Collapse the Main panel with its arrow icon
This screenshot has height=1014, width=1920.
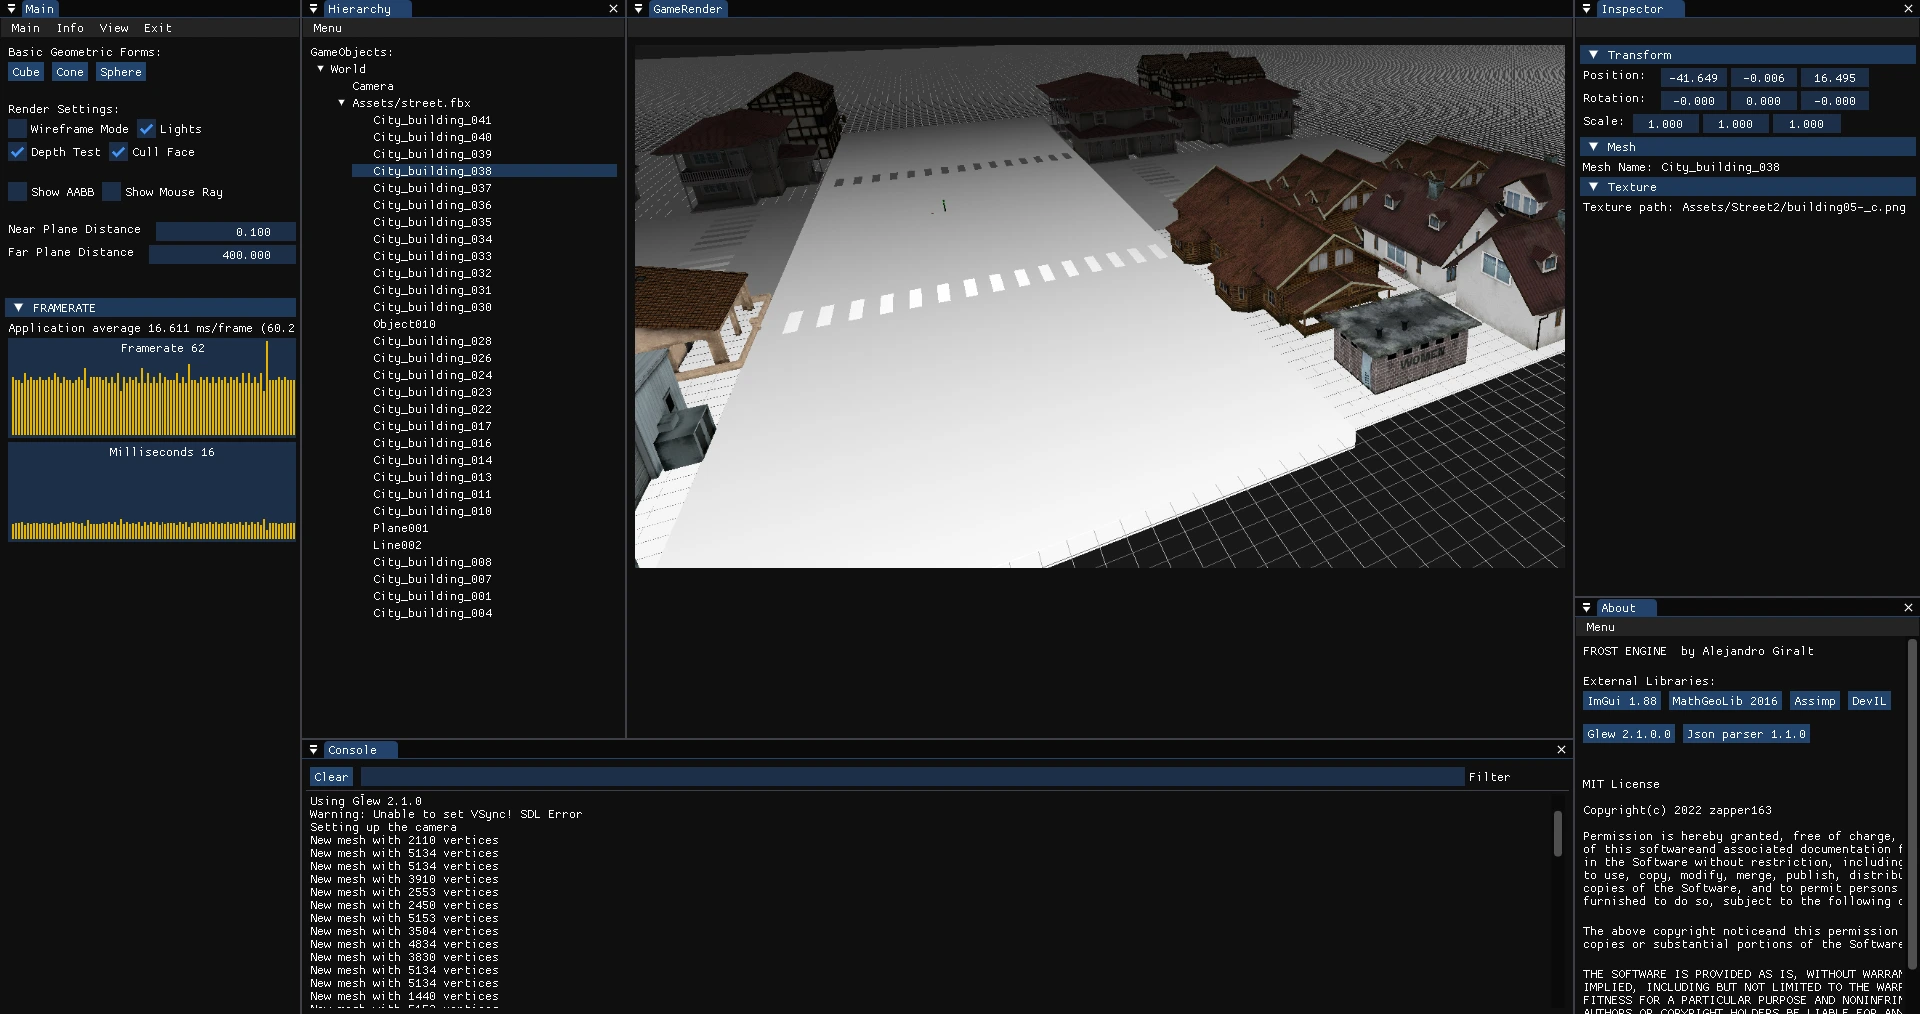[12, 9]
